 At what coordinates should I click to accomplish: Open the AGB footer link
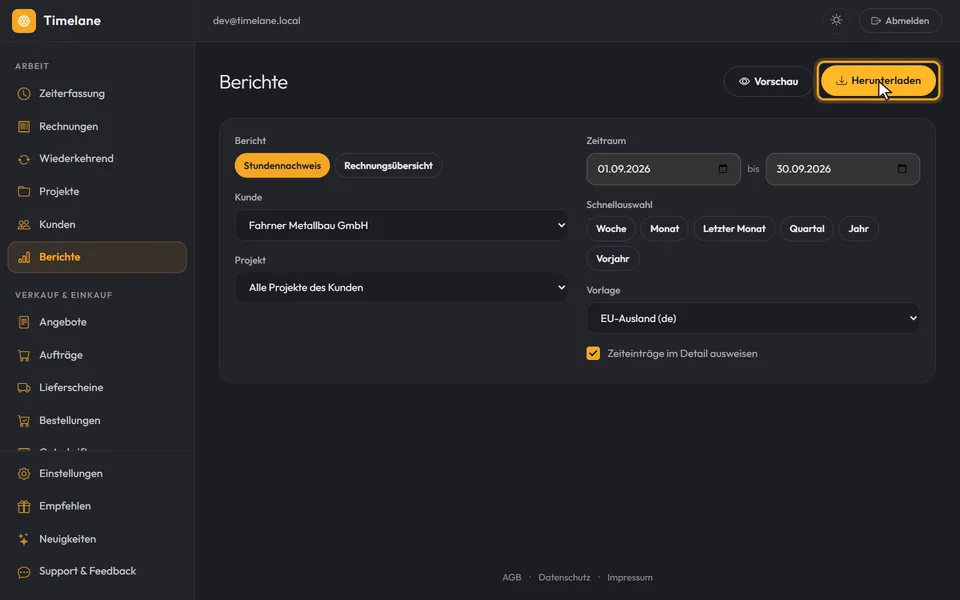pos(512,577)
